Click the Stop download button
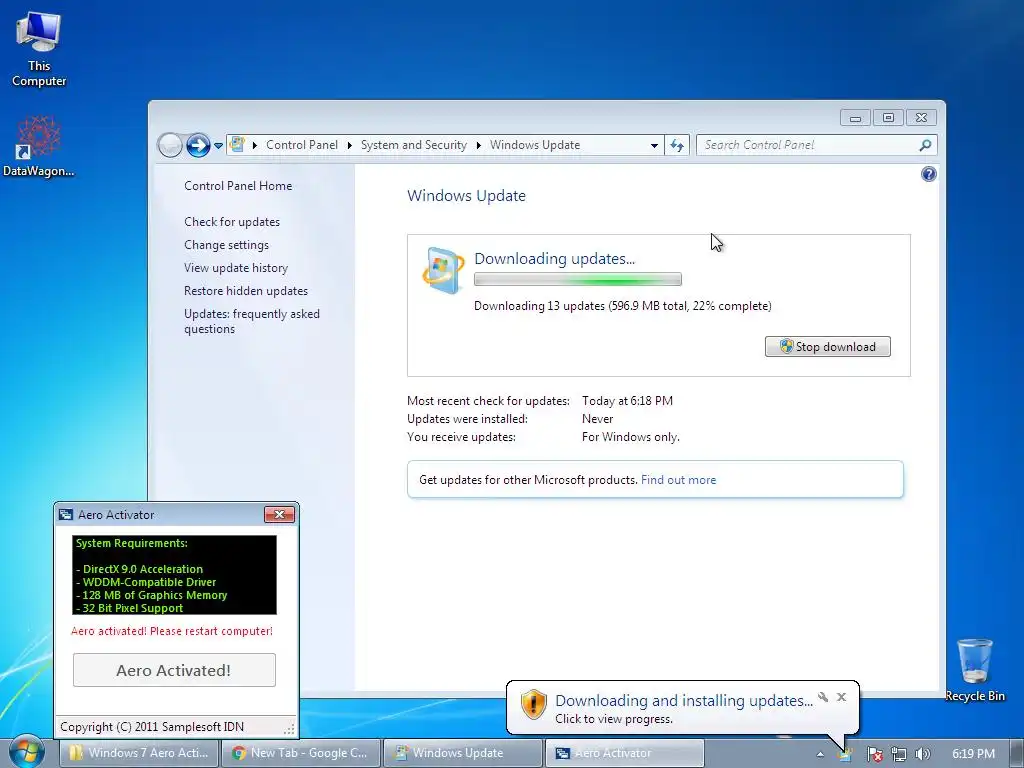1024x768 pixels. pyautogui.click(x=827, y=346)
